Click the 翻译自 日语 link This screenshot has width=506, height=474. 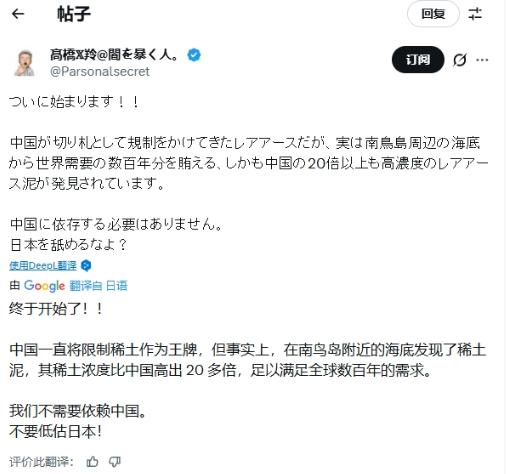coord(98,286)
